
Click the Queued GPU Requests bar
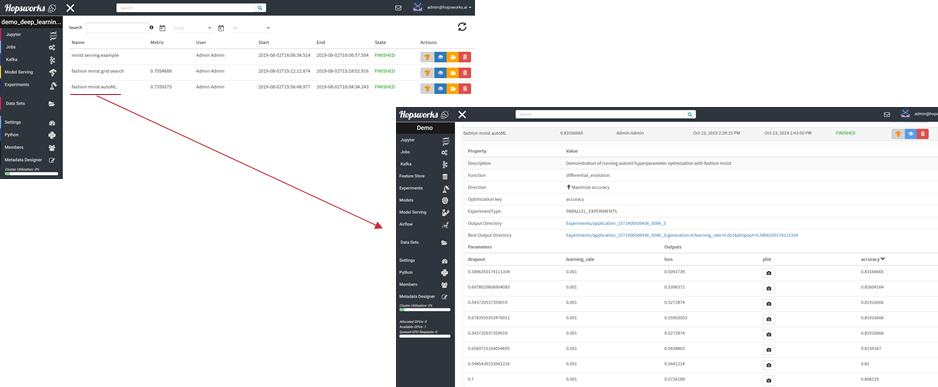pos(425,336)
